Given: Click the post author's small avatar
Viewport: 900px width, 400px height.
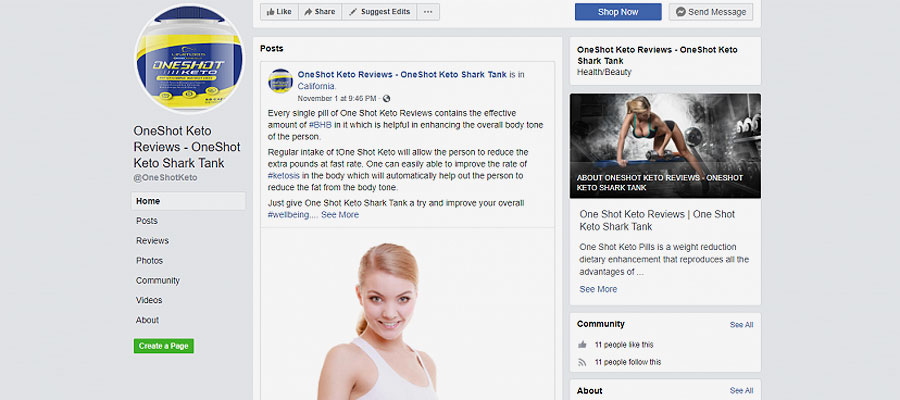Looking at the screenshot, I should coord(280,80).
